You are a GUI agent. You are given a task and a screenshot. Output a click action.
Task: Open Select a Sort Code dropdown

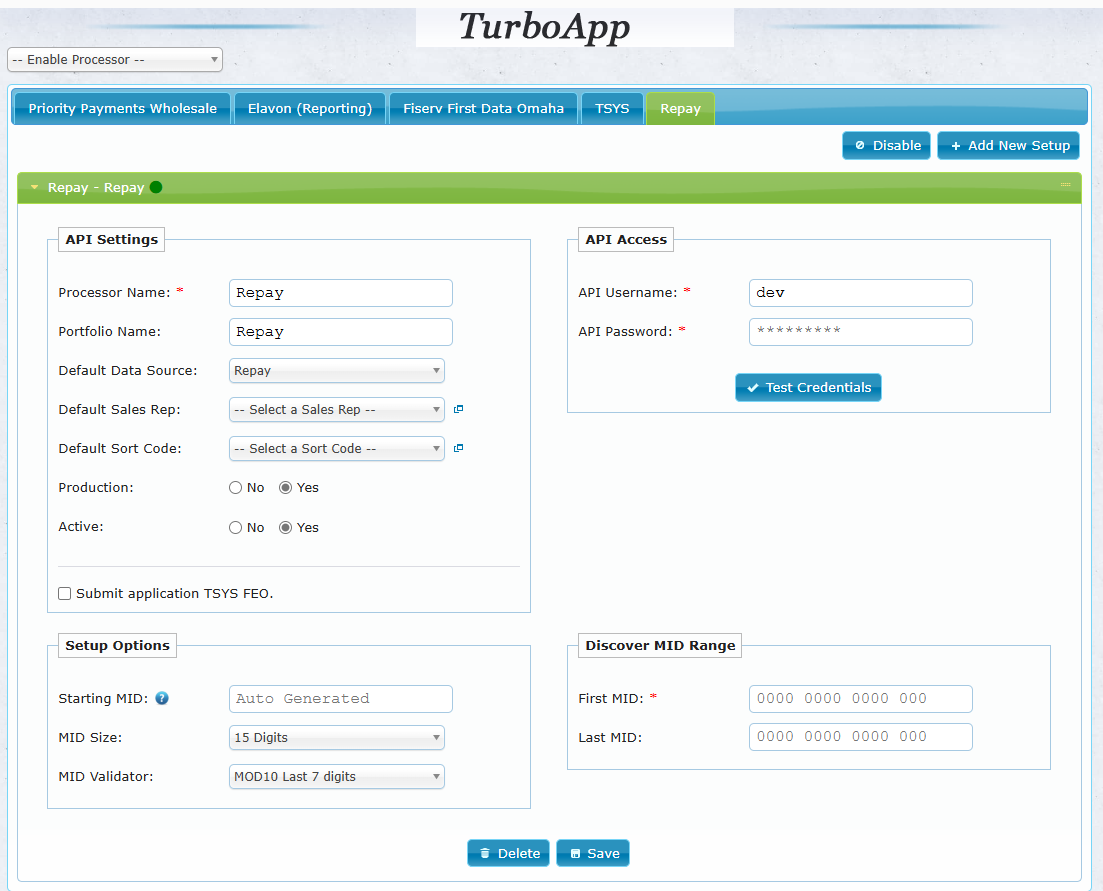tap(336, 449)
